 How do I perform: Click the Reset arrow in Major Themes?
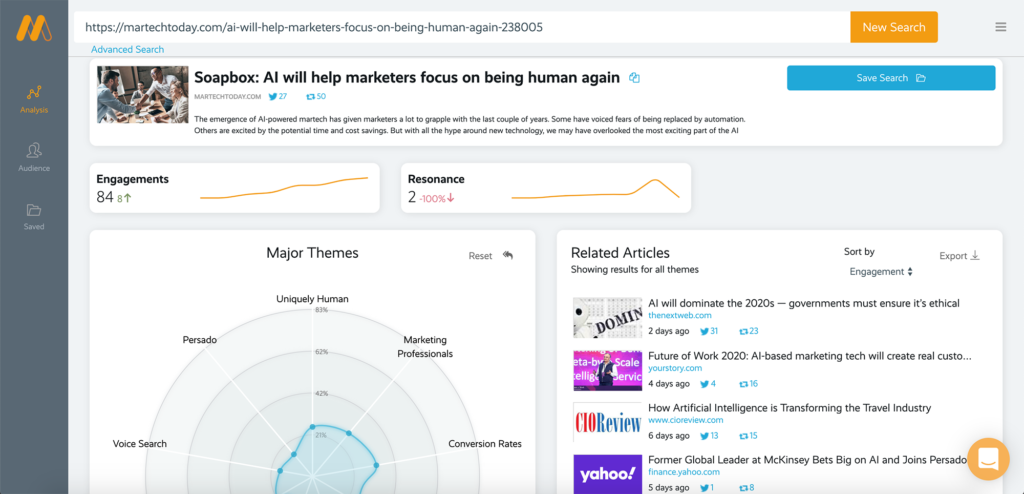tap(507, 255)
